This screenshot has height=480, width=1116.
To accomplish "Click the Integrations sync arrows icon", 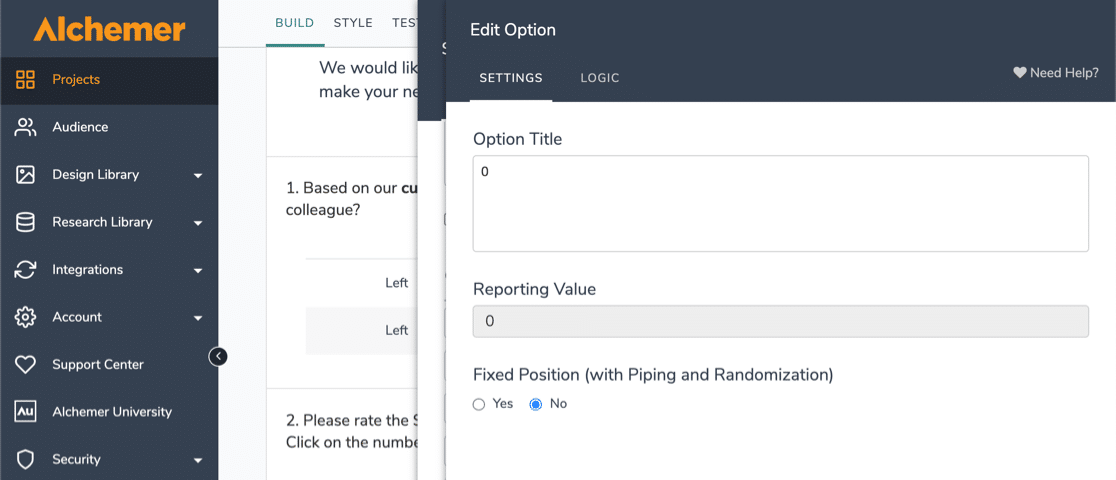I will click(x=25, y=269).
